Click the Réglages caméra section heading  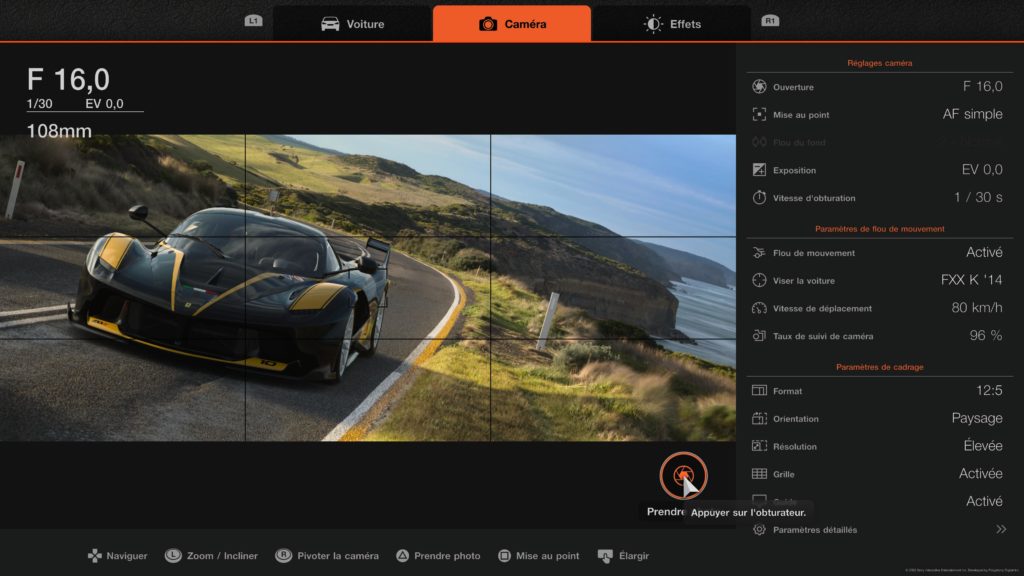[x=879, y=63]
